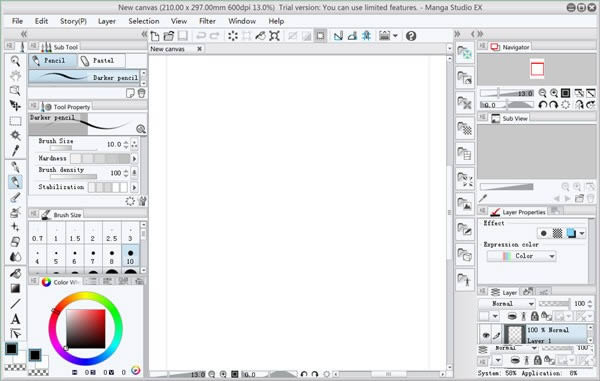Click the Help question mark icon
Screen dimensions: 600x381
411,36
